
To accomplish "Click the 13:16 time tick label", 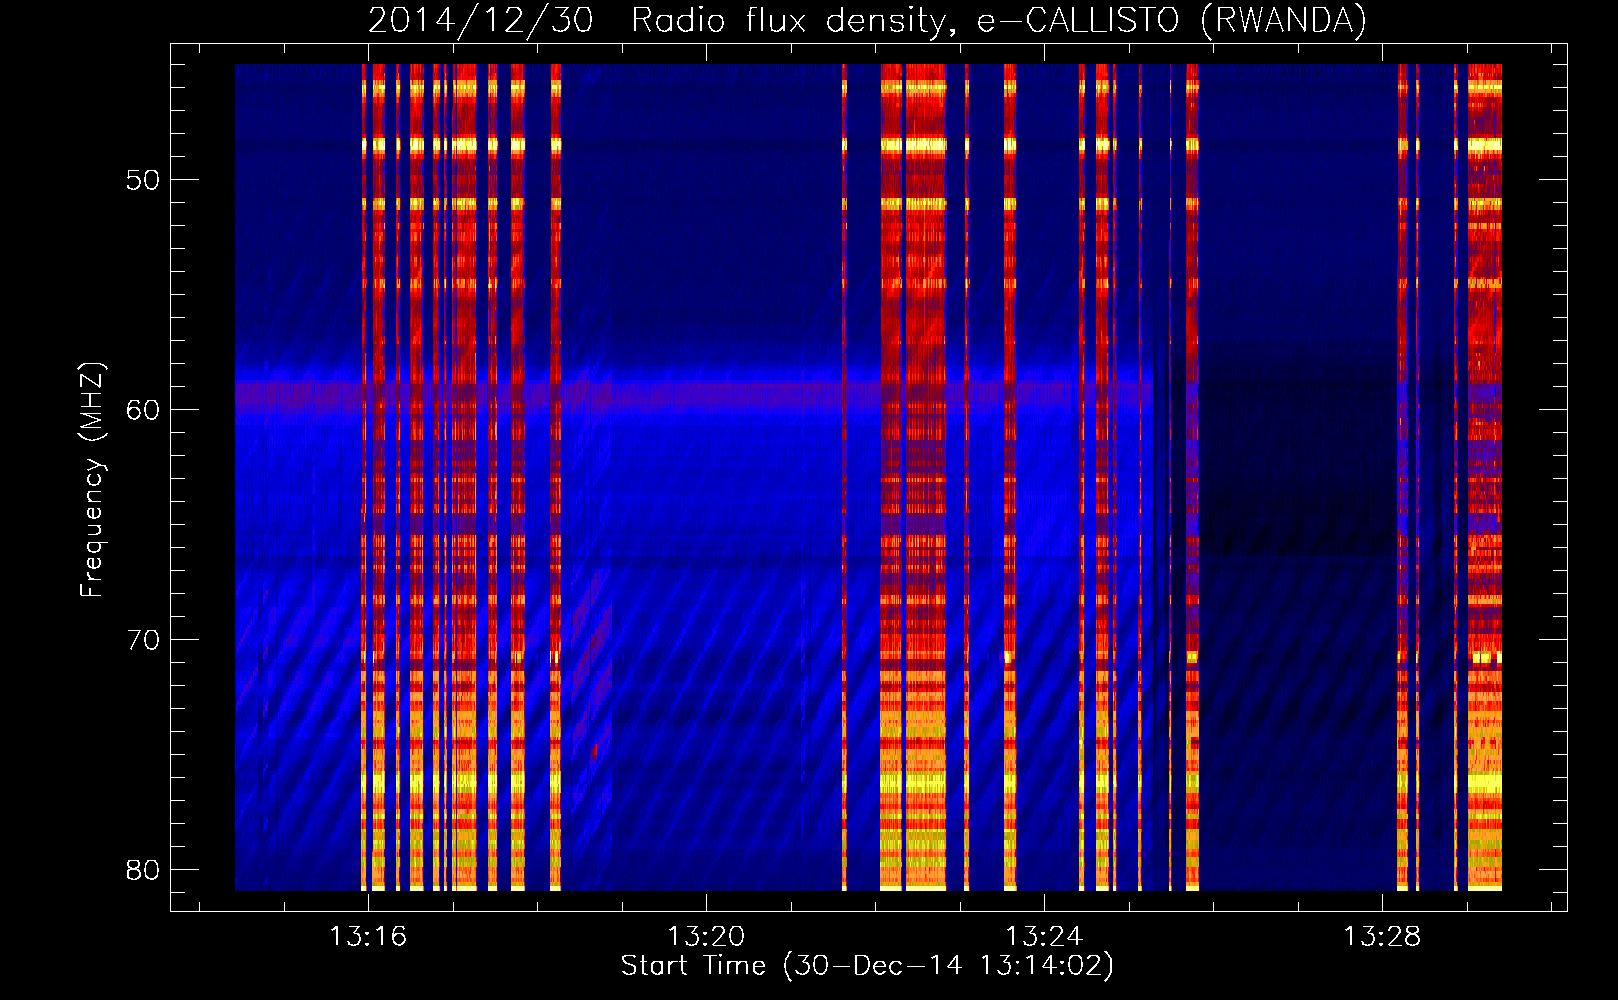I will click(x=368, y=936).
